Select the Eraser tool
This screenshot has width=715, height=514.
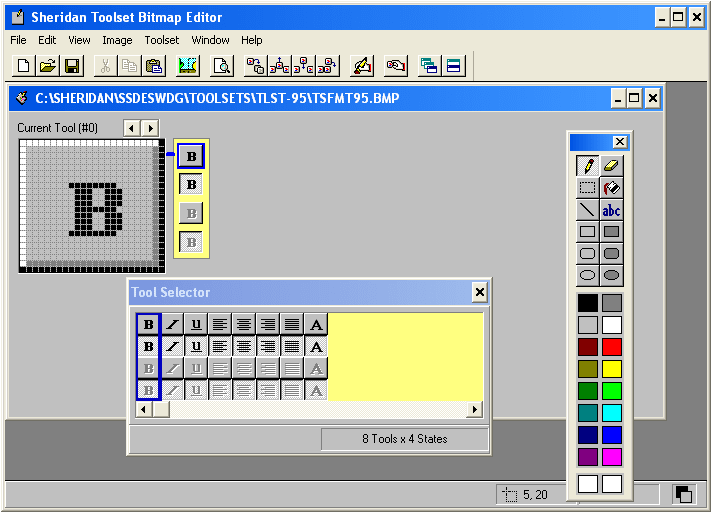(611, 165)
